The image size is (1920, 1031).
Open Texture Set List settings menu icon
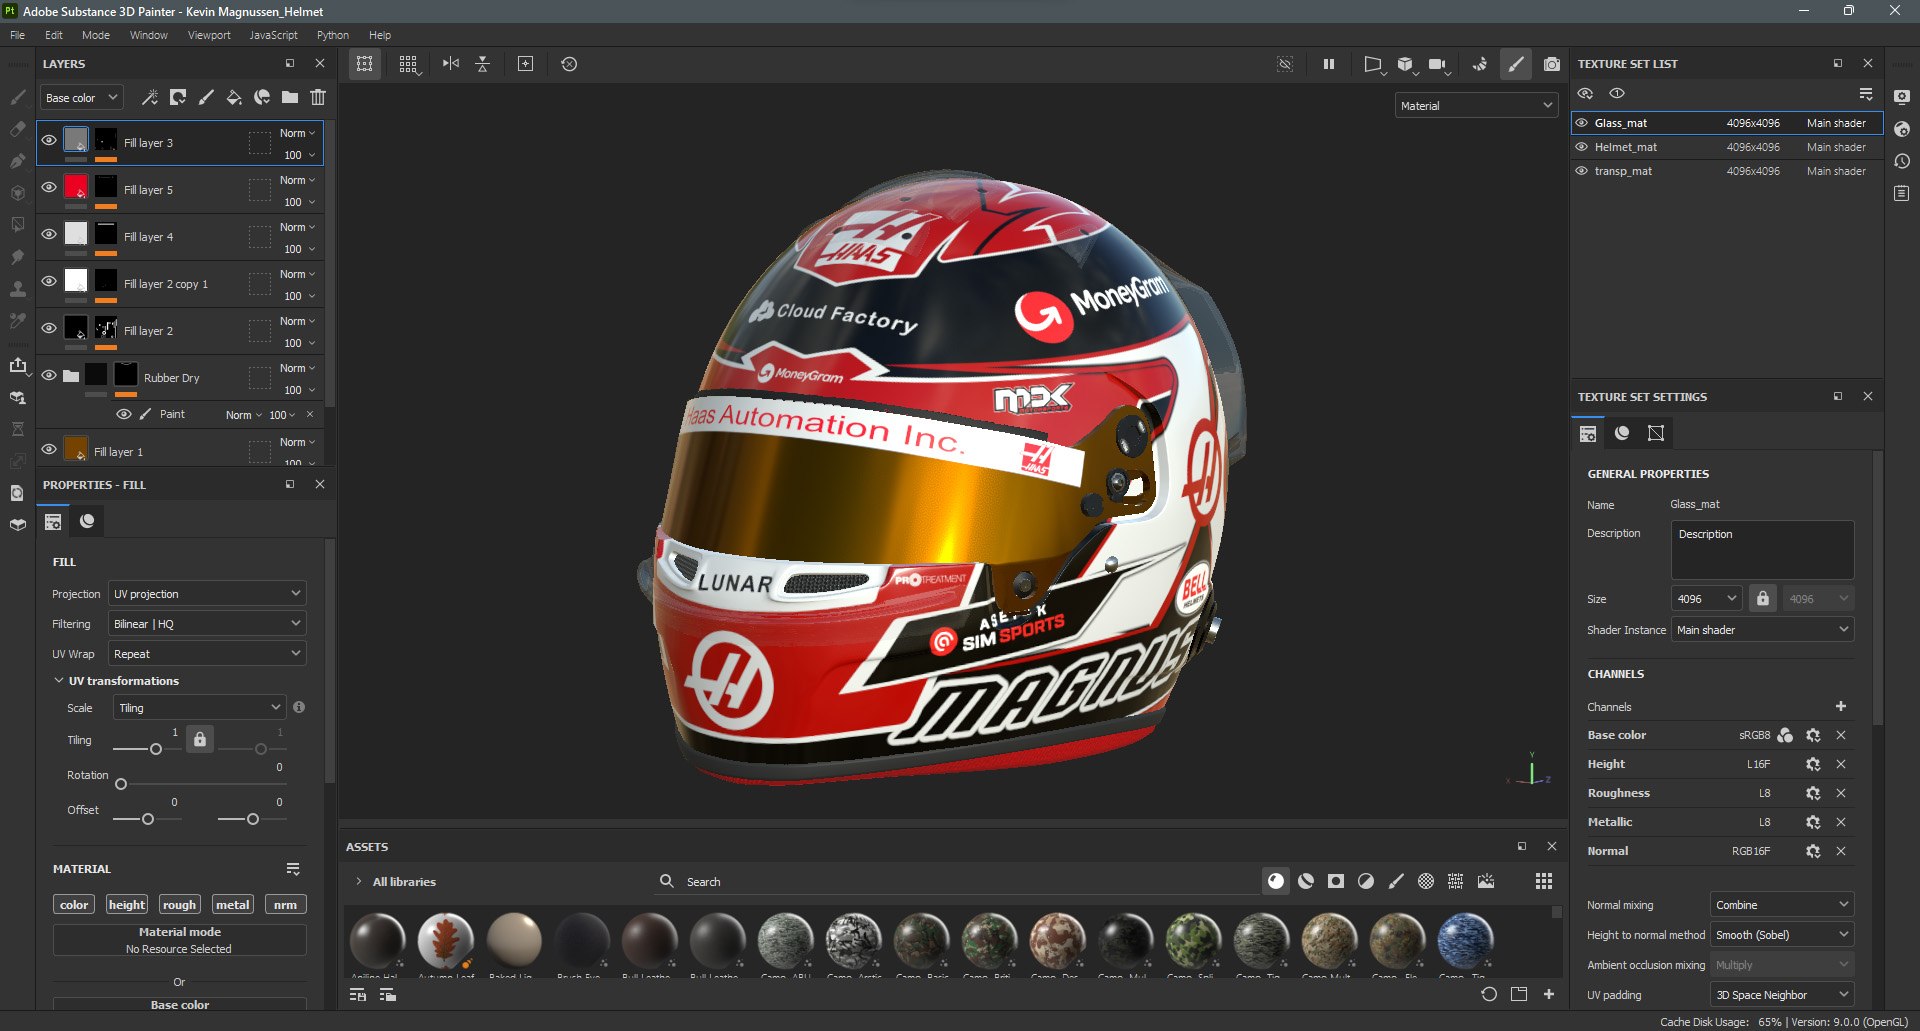[1866, 93]
